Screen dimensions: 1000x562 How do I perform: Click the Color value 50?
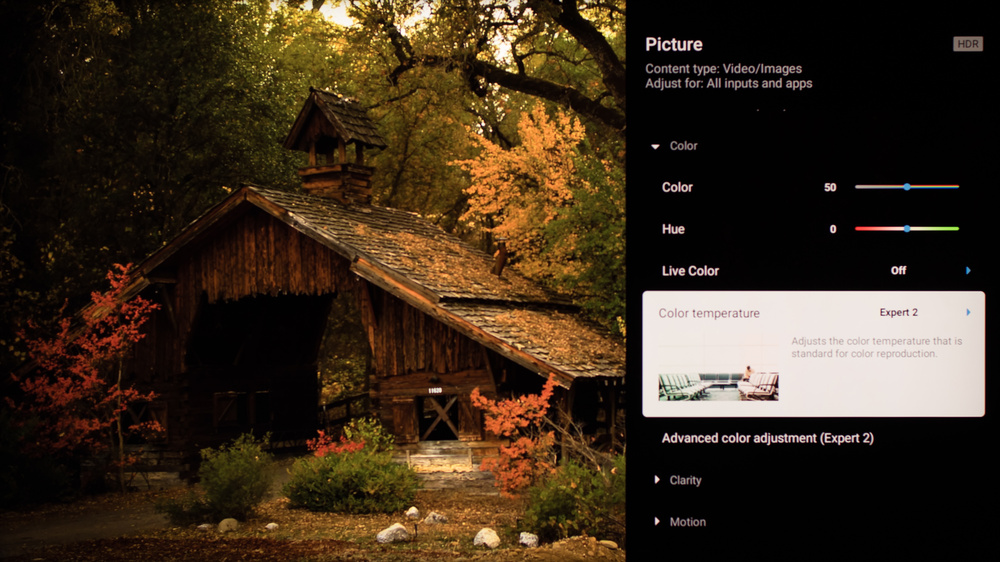tap(830, 188)
